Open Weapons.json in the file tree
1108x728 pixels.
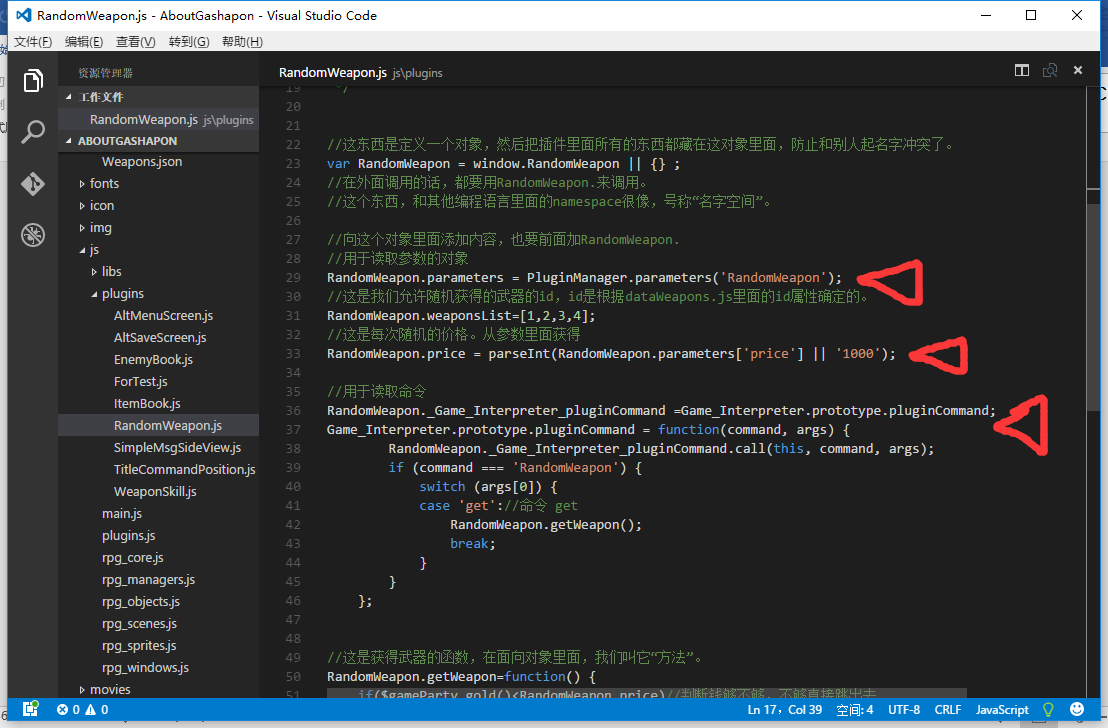click(142, 161)
